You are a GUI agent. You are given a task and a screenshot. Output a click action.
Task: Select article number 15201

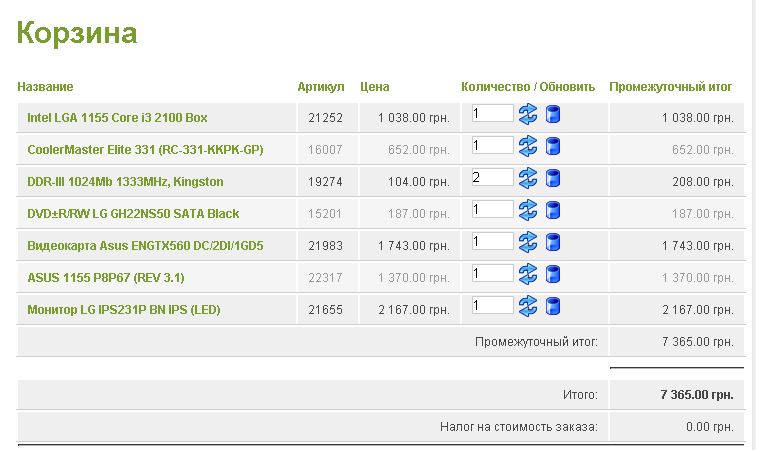(325, 214)
